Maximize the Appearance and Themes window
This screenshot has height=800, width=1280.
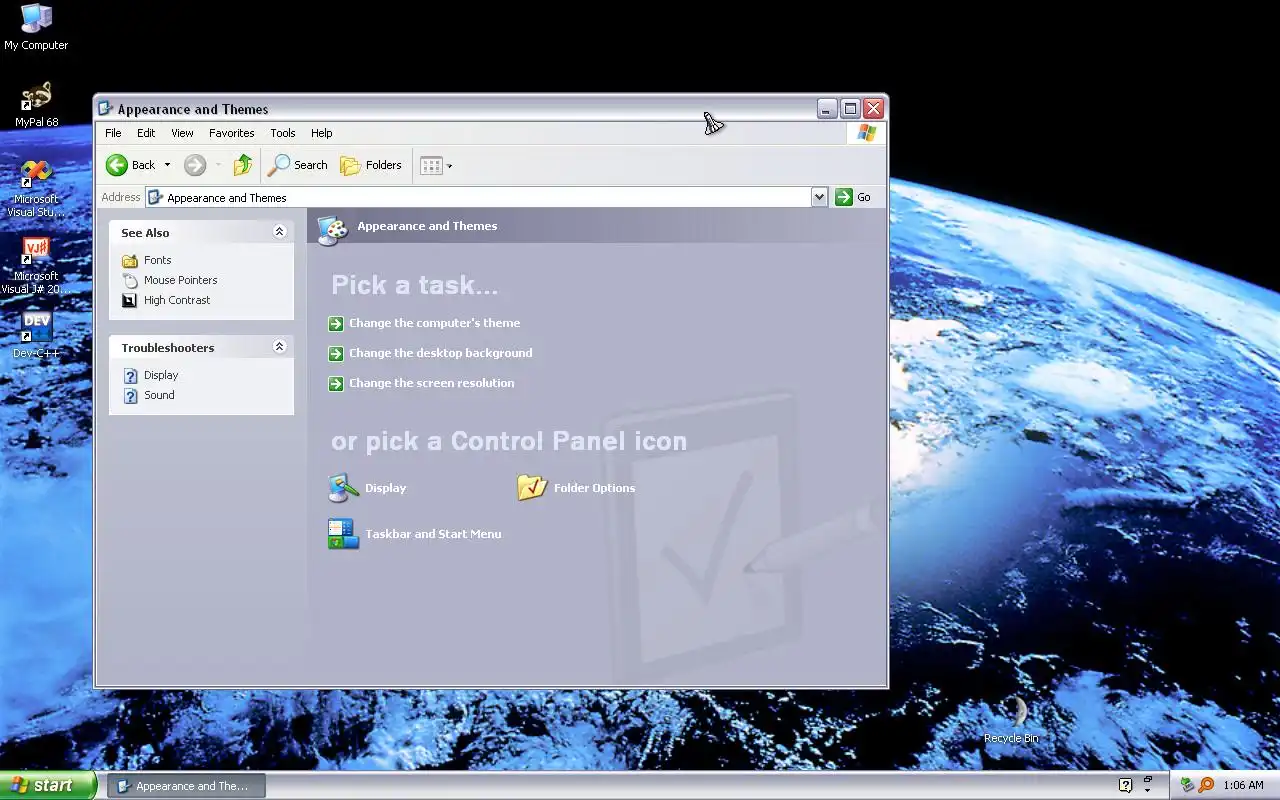850,109
